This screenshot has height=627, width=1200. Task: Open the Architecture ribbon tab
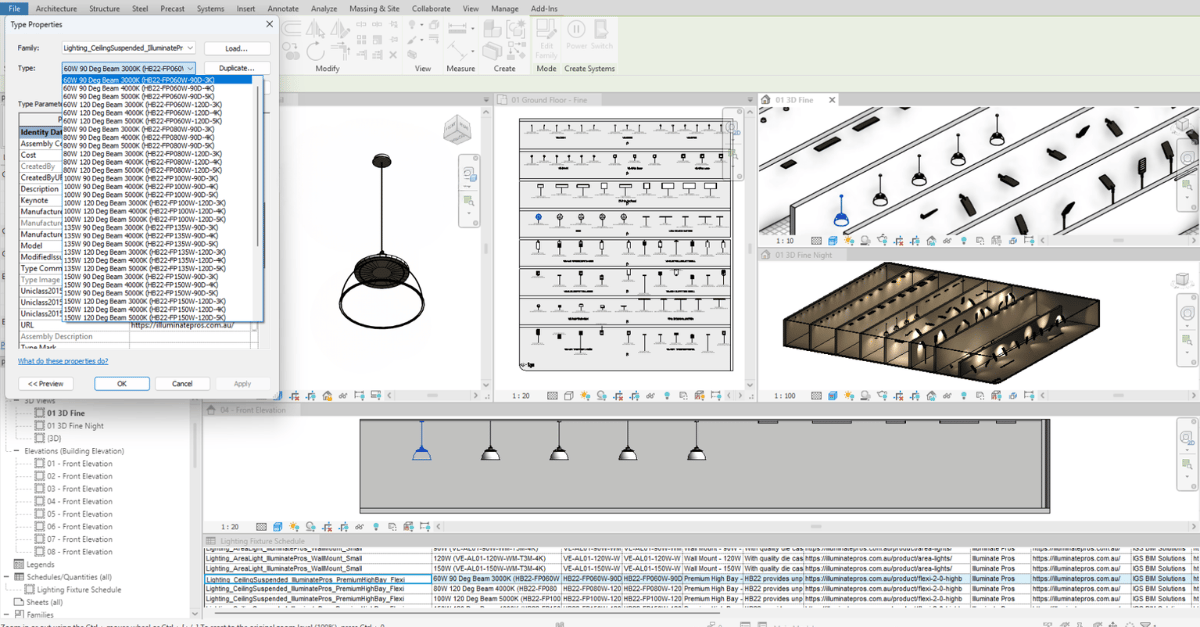pos(56,8)
